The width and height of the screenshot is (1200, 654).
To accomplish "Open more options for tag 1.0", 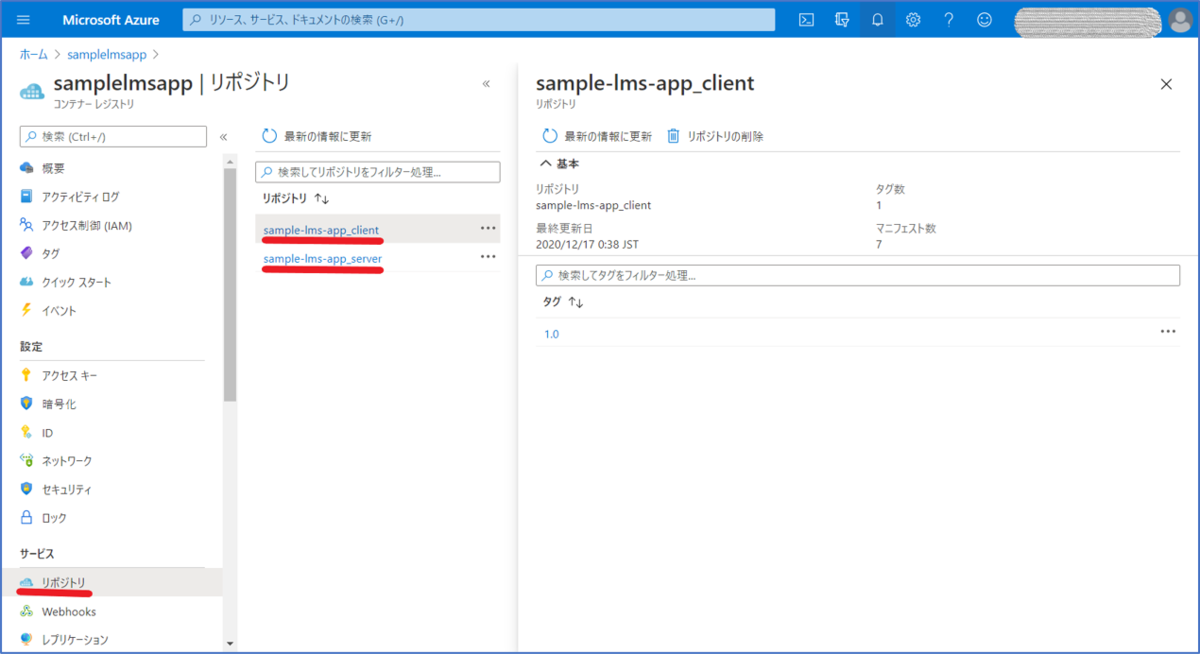I will [x=1168, y=332].
